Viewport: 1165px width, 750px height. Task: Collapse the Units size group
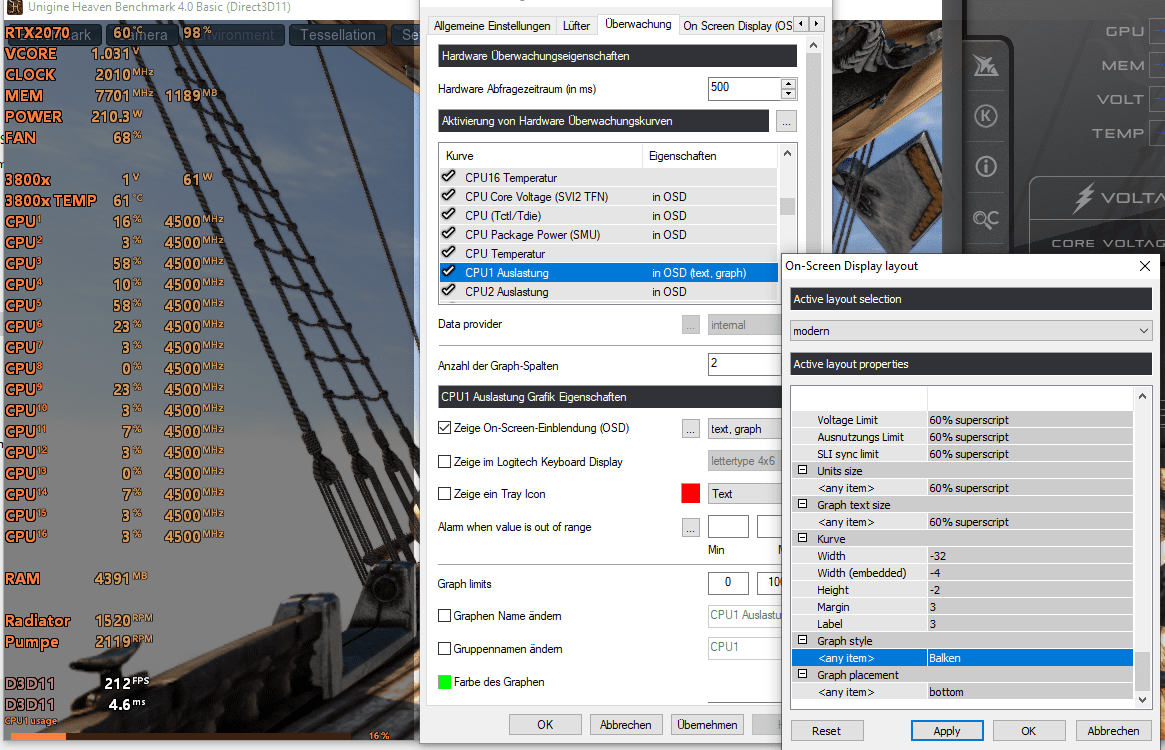tap(802, 470)
